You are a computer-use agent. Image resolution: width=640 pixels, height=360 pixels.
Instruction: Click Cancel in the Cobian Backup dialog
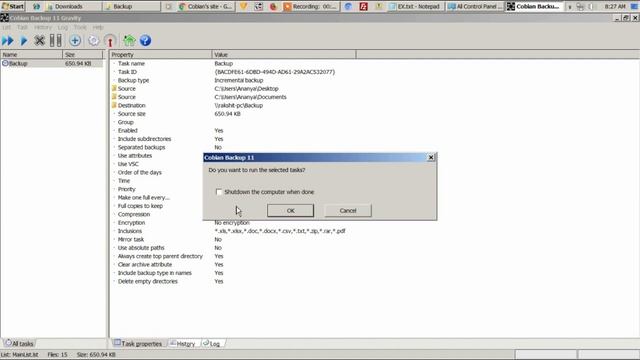click(x=348, y=210)
